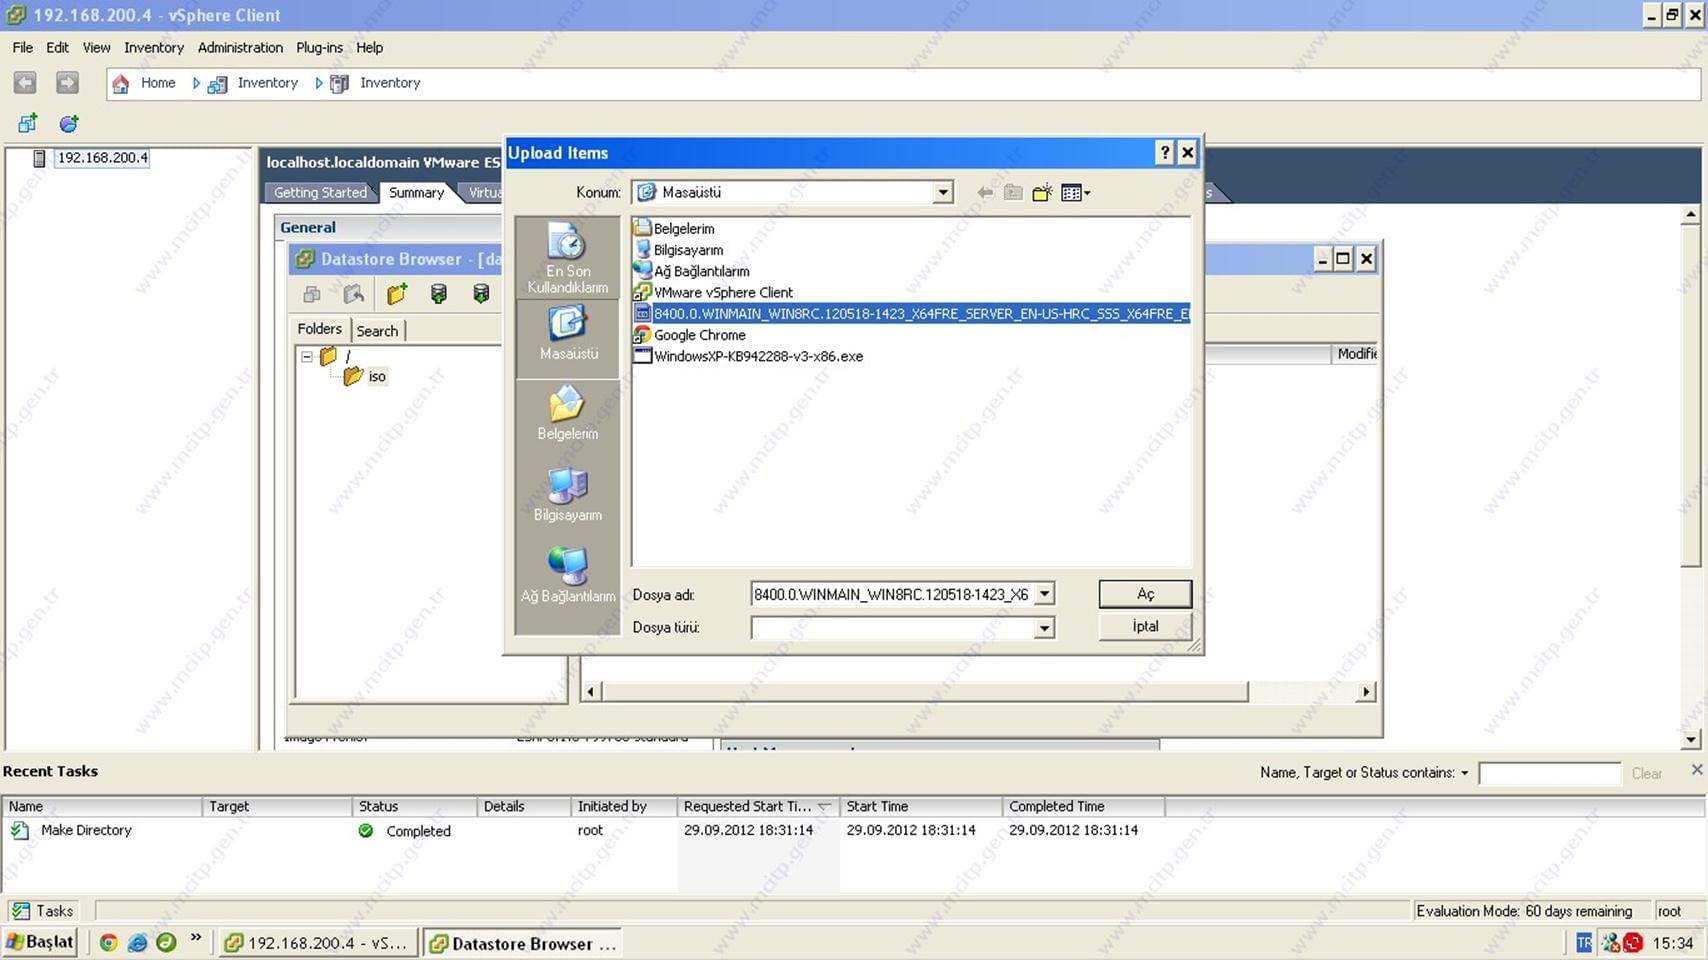Switch to 192.168.200.4 vSphere taskbar button
Screen dimensions: 1708x960
pyautogui.click(x=317, y=943)
